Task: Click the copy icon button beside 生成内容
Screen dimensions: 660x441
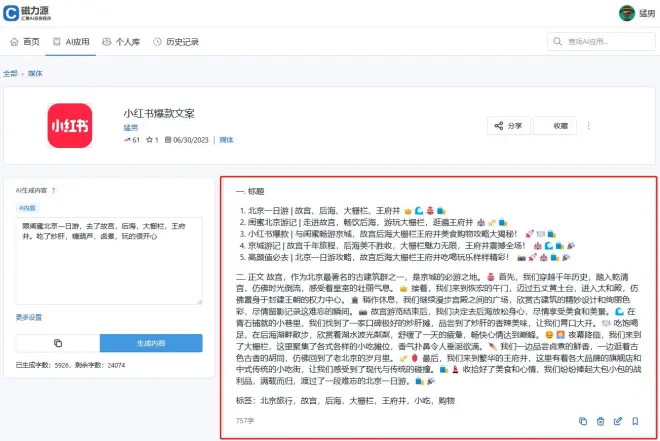Action: 58,343
